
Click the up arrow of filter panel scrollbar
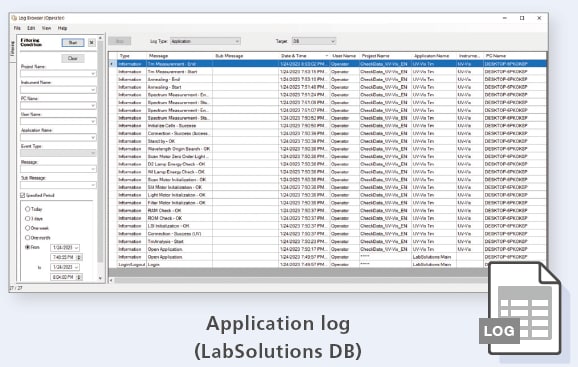100,38
